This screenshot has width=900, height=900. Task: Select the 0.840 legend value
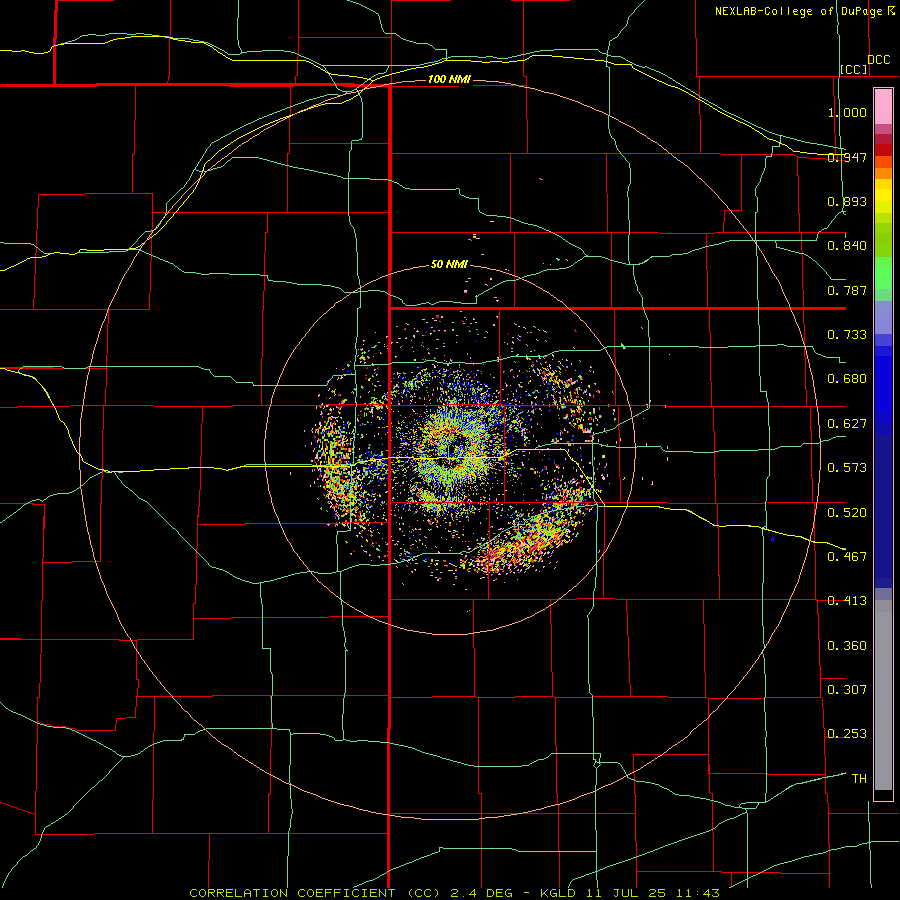coord(847,246)
